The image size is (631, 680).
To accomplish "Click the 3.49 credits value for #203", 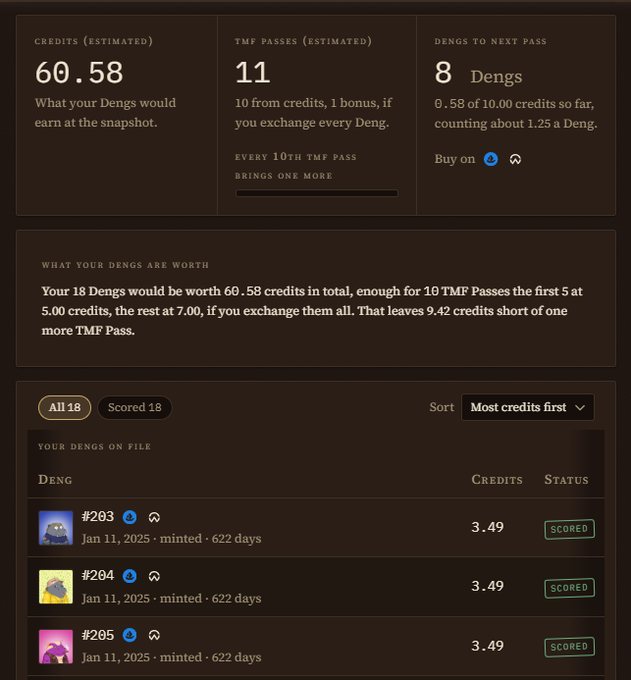I will click(487, 527).
